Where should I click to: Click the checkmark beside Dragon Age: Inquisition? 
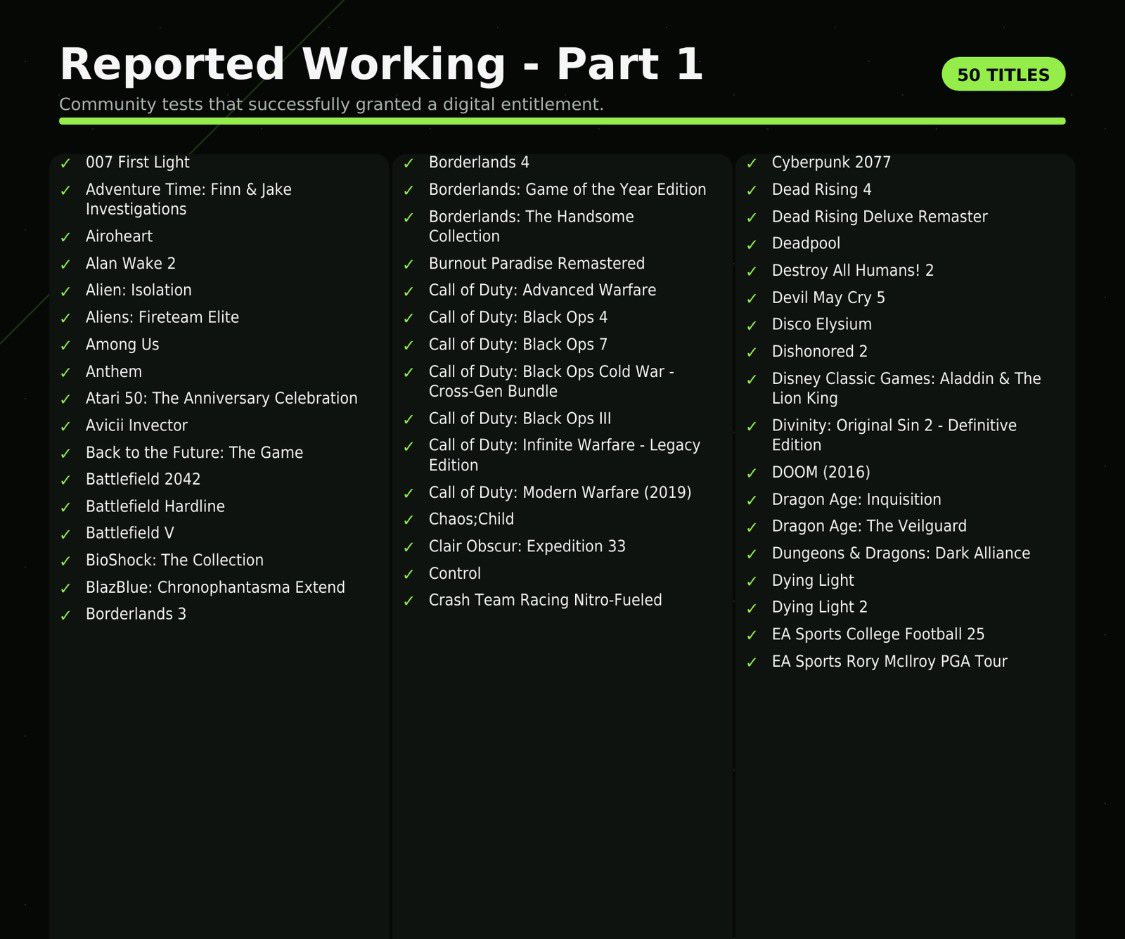pos(751,501)
